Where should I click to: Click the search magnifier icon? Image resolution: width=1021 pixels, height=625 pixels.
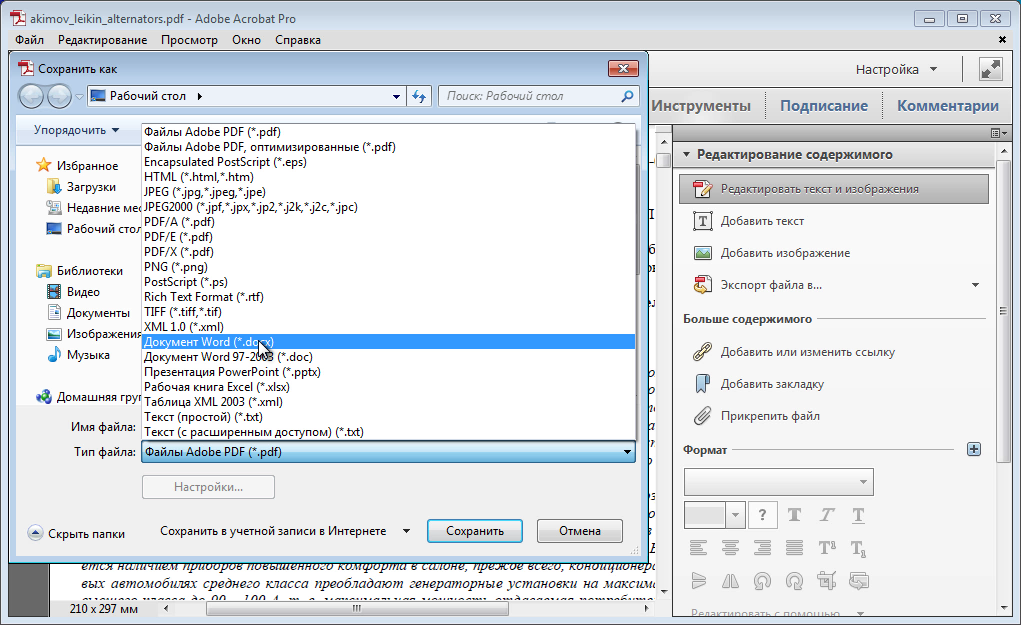[x=627, y=96]
